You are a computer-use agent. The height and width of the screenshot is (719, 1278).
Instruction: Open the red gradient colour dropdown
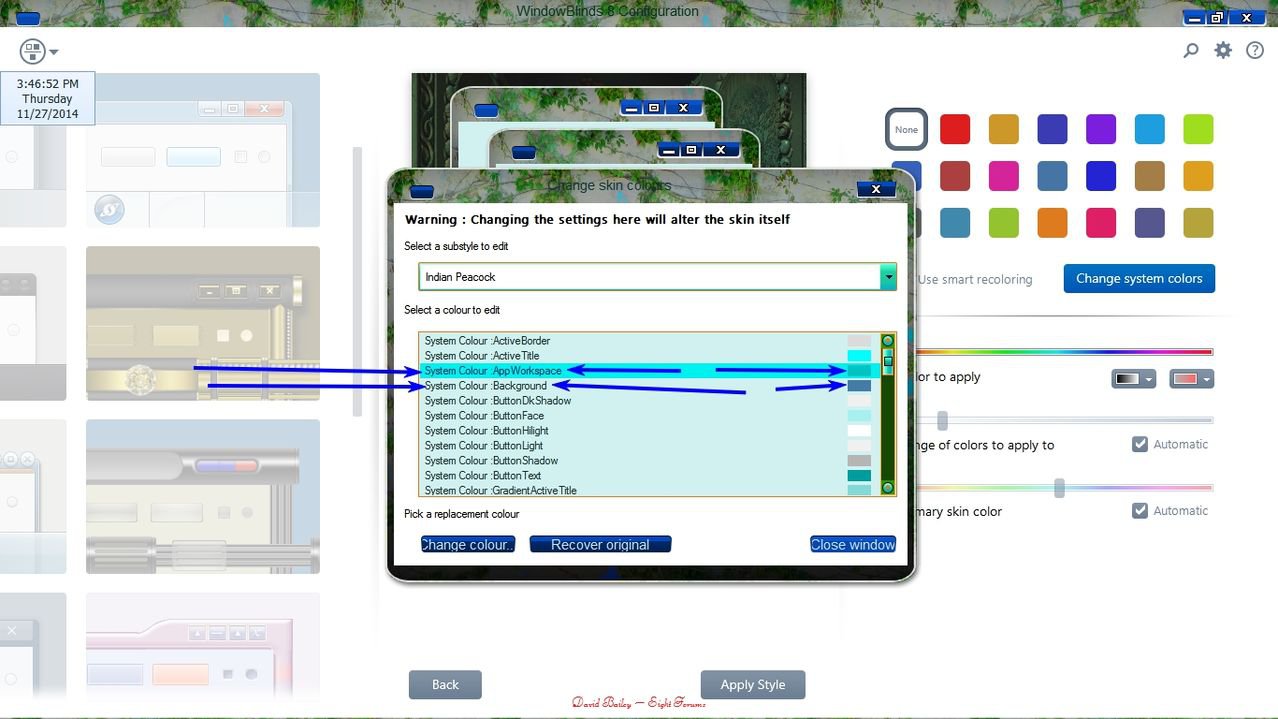tap(1191, 379)
